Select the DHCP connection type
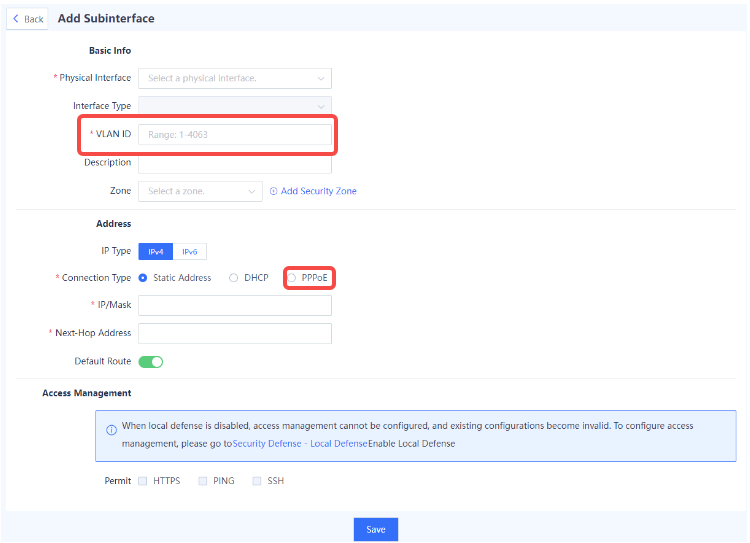The image size is (750, 543). click(234, 278)
